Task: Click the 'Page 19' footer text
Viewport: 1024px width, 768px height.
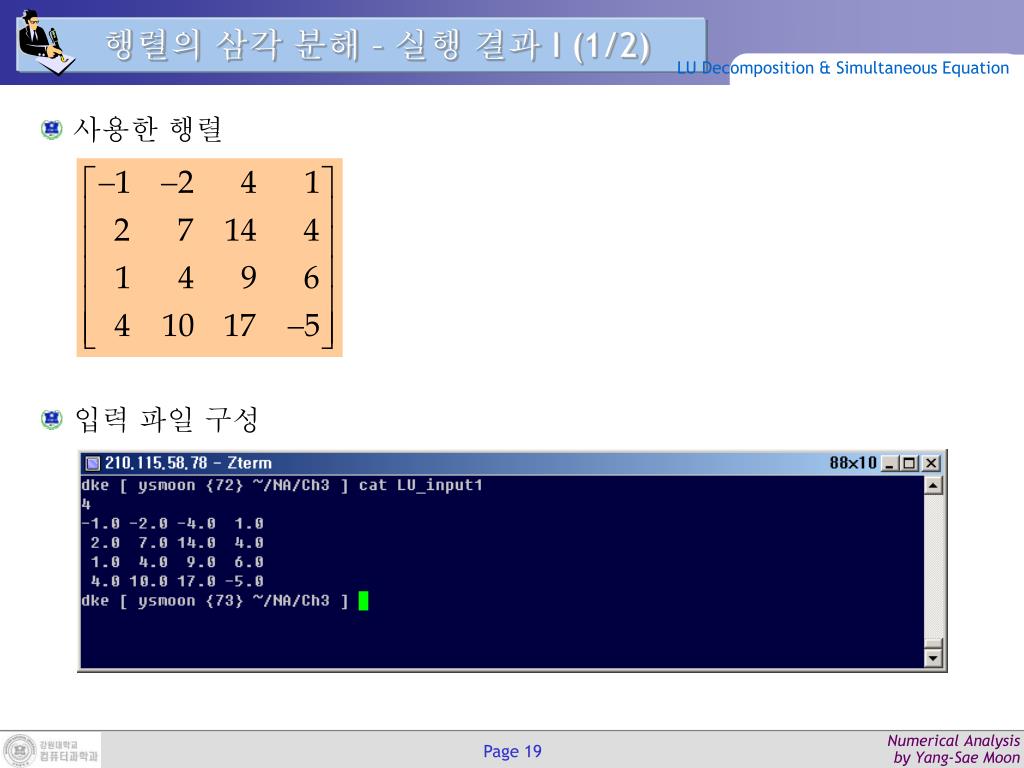Action: [x=512, y=751]
